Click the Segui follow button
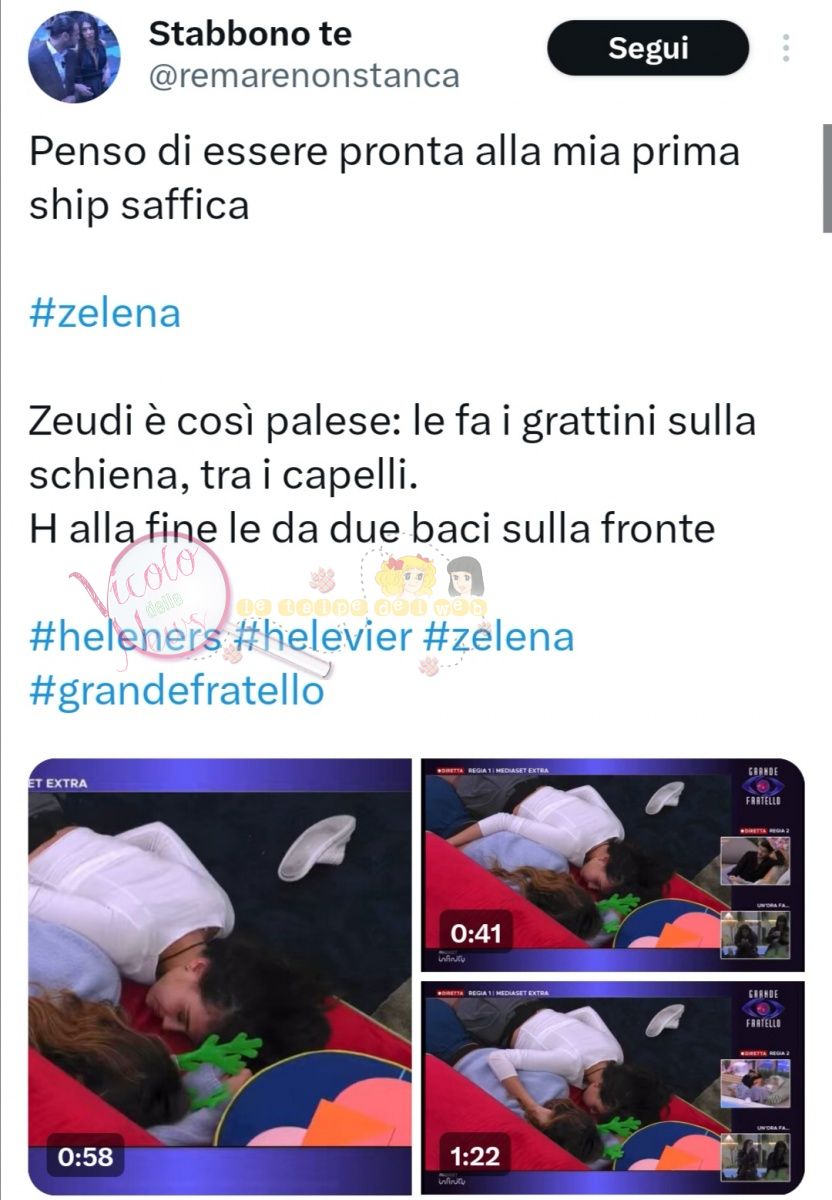This screenshot has width=832, height=1200. point(647,49)
